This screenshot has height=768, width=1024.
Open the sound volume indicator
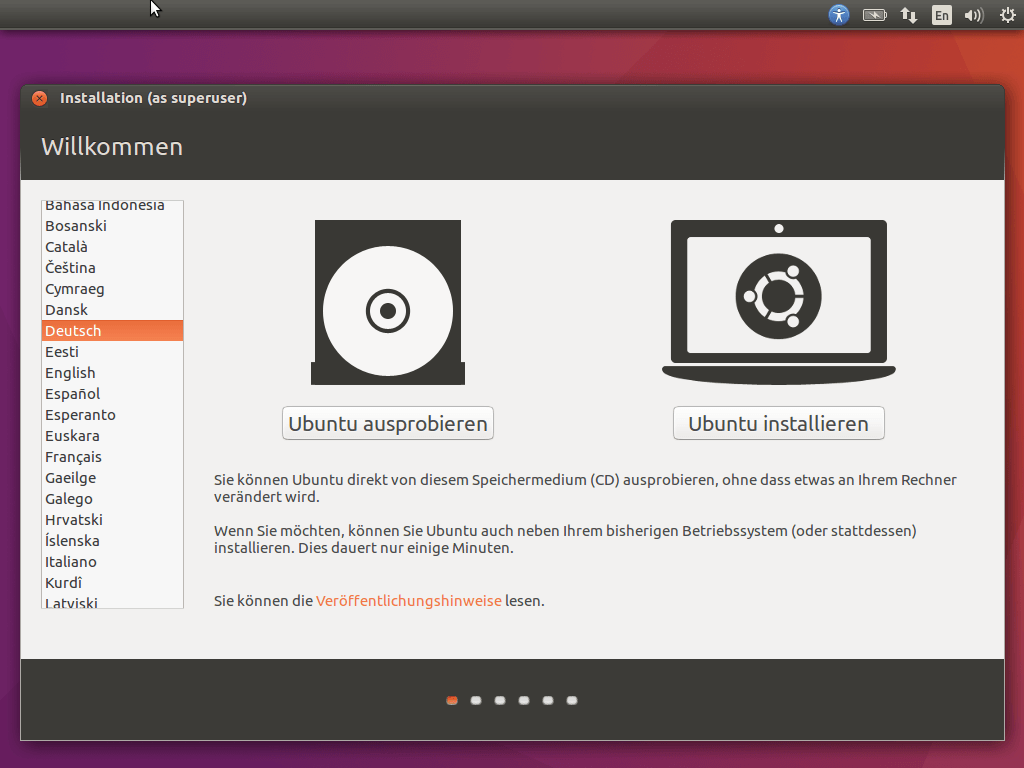coord(974,14)
